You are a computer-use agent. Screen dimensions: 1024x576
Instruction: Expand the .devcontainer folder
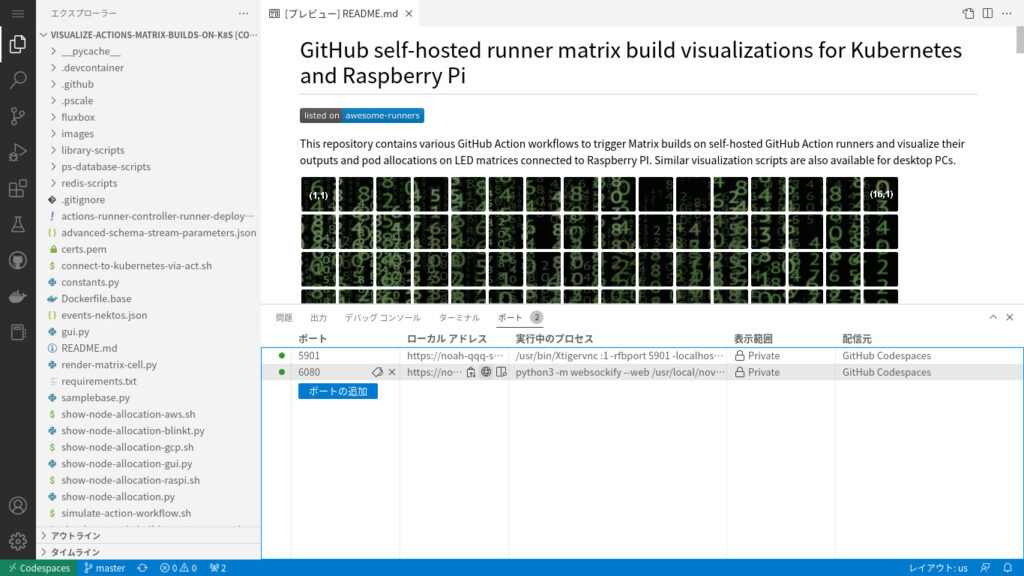point(92,68)
